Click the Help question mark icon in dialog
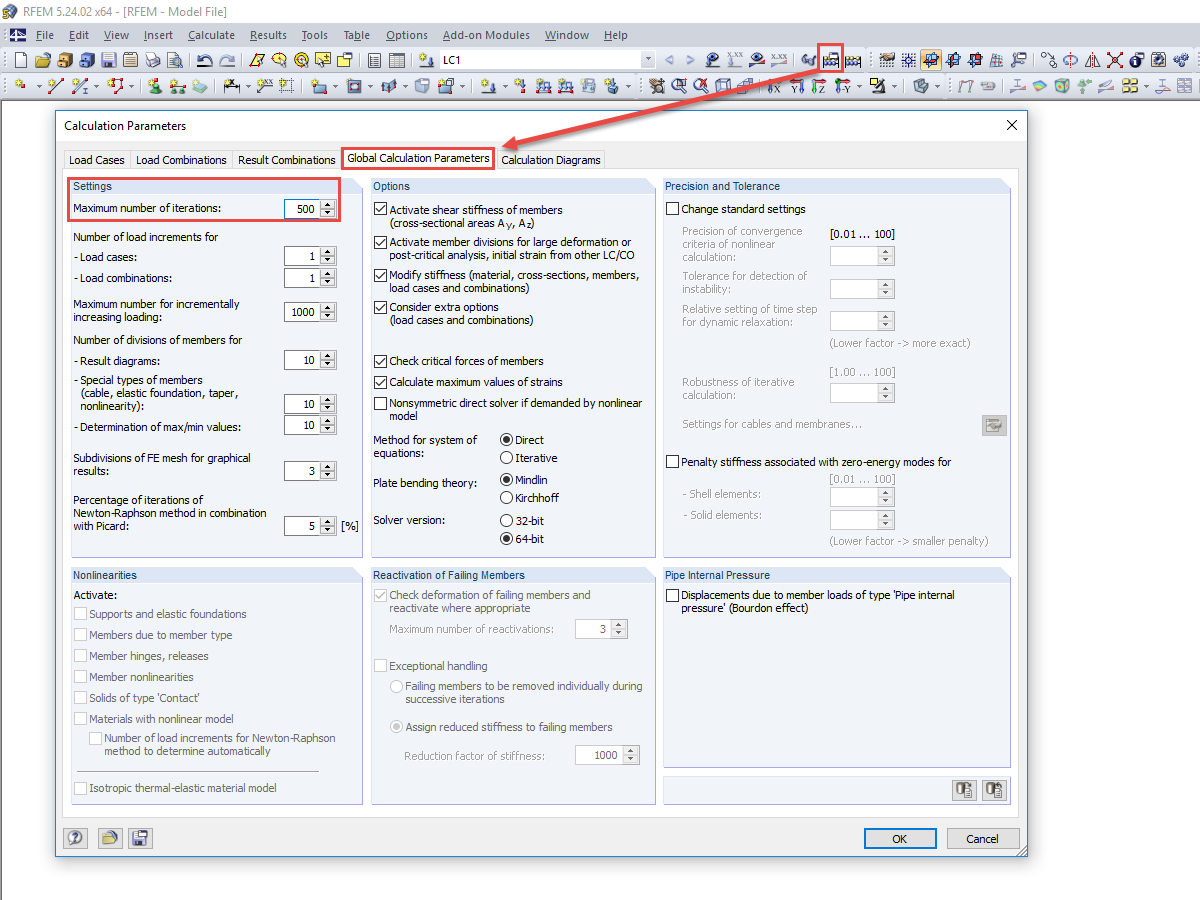This screenshot has height=900, width=1200. 75,838
